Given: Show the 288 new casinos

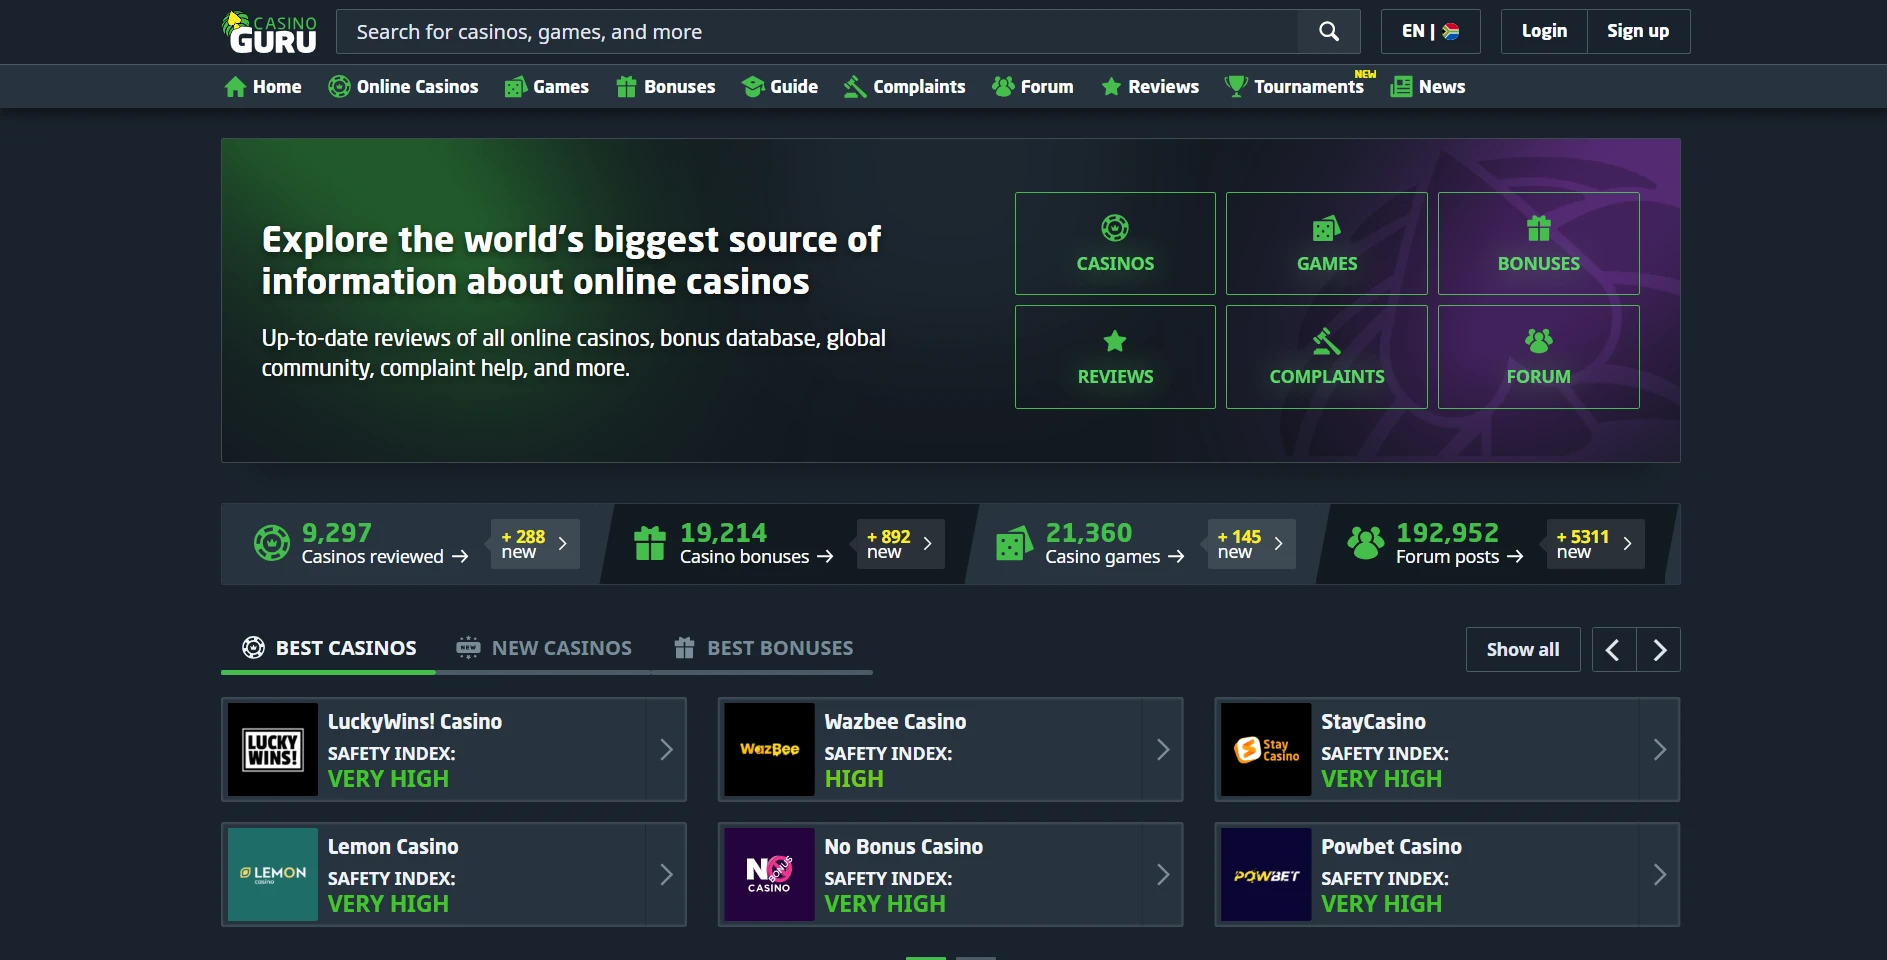Looking at the screenshot, I should tap(534, 544).
